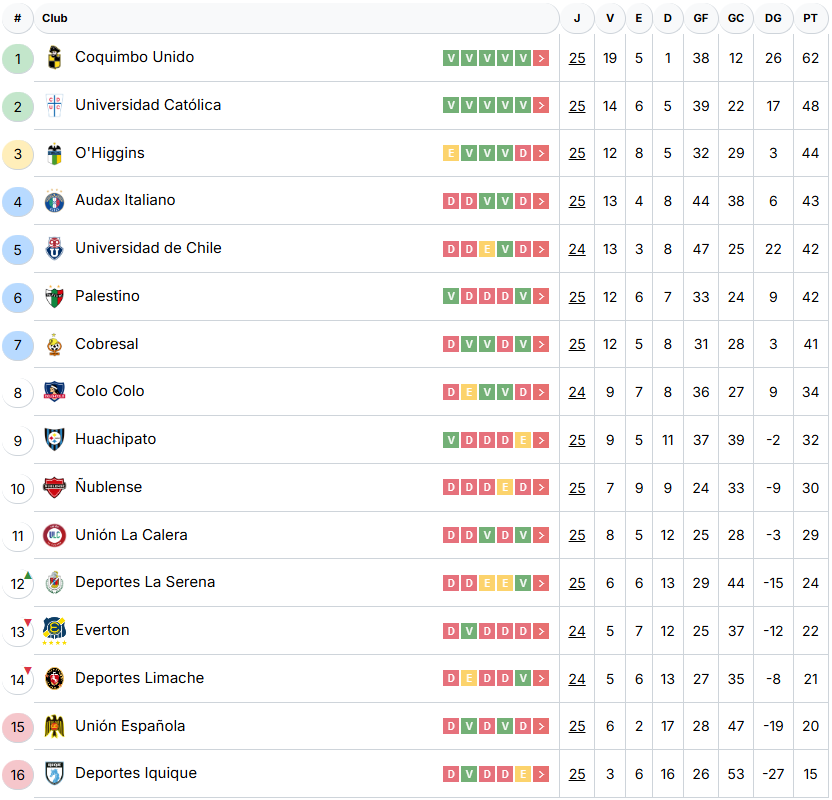Click O'Higgins yellow draw result box
The width and height of the screenshot is (832, 800).
[x=451, y=154]
